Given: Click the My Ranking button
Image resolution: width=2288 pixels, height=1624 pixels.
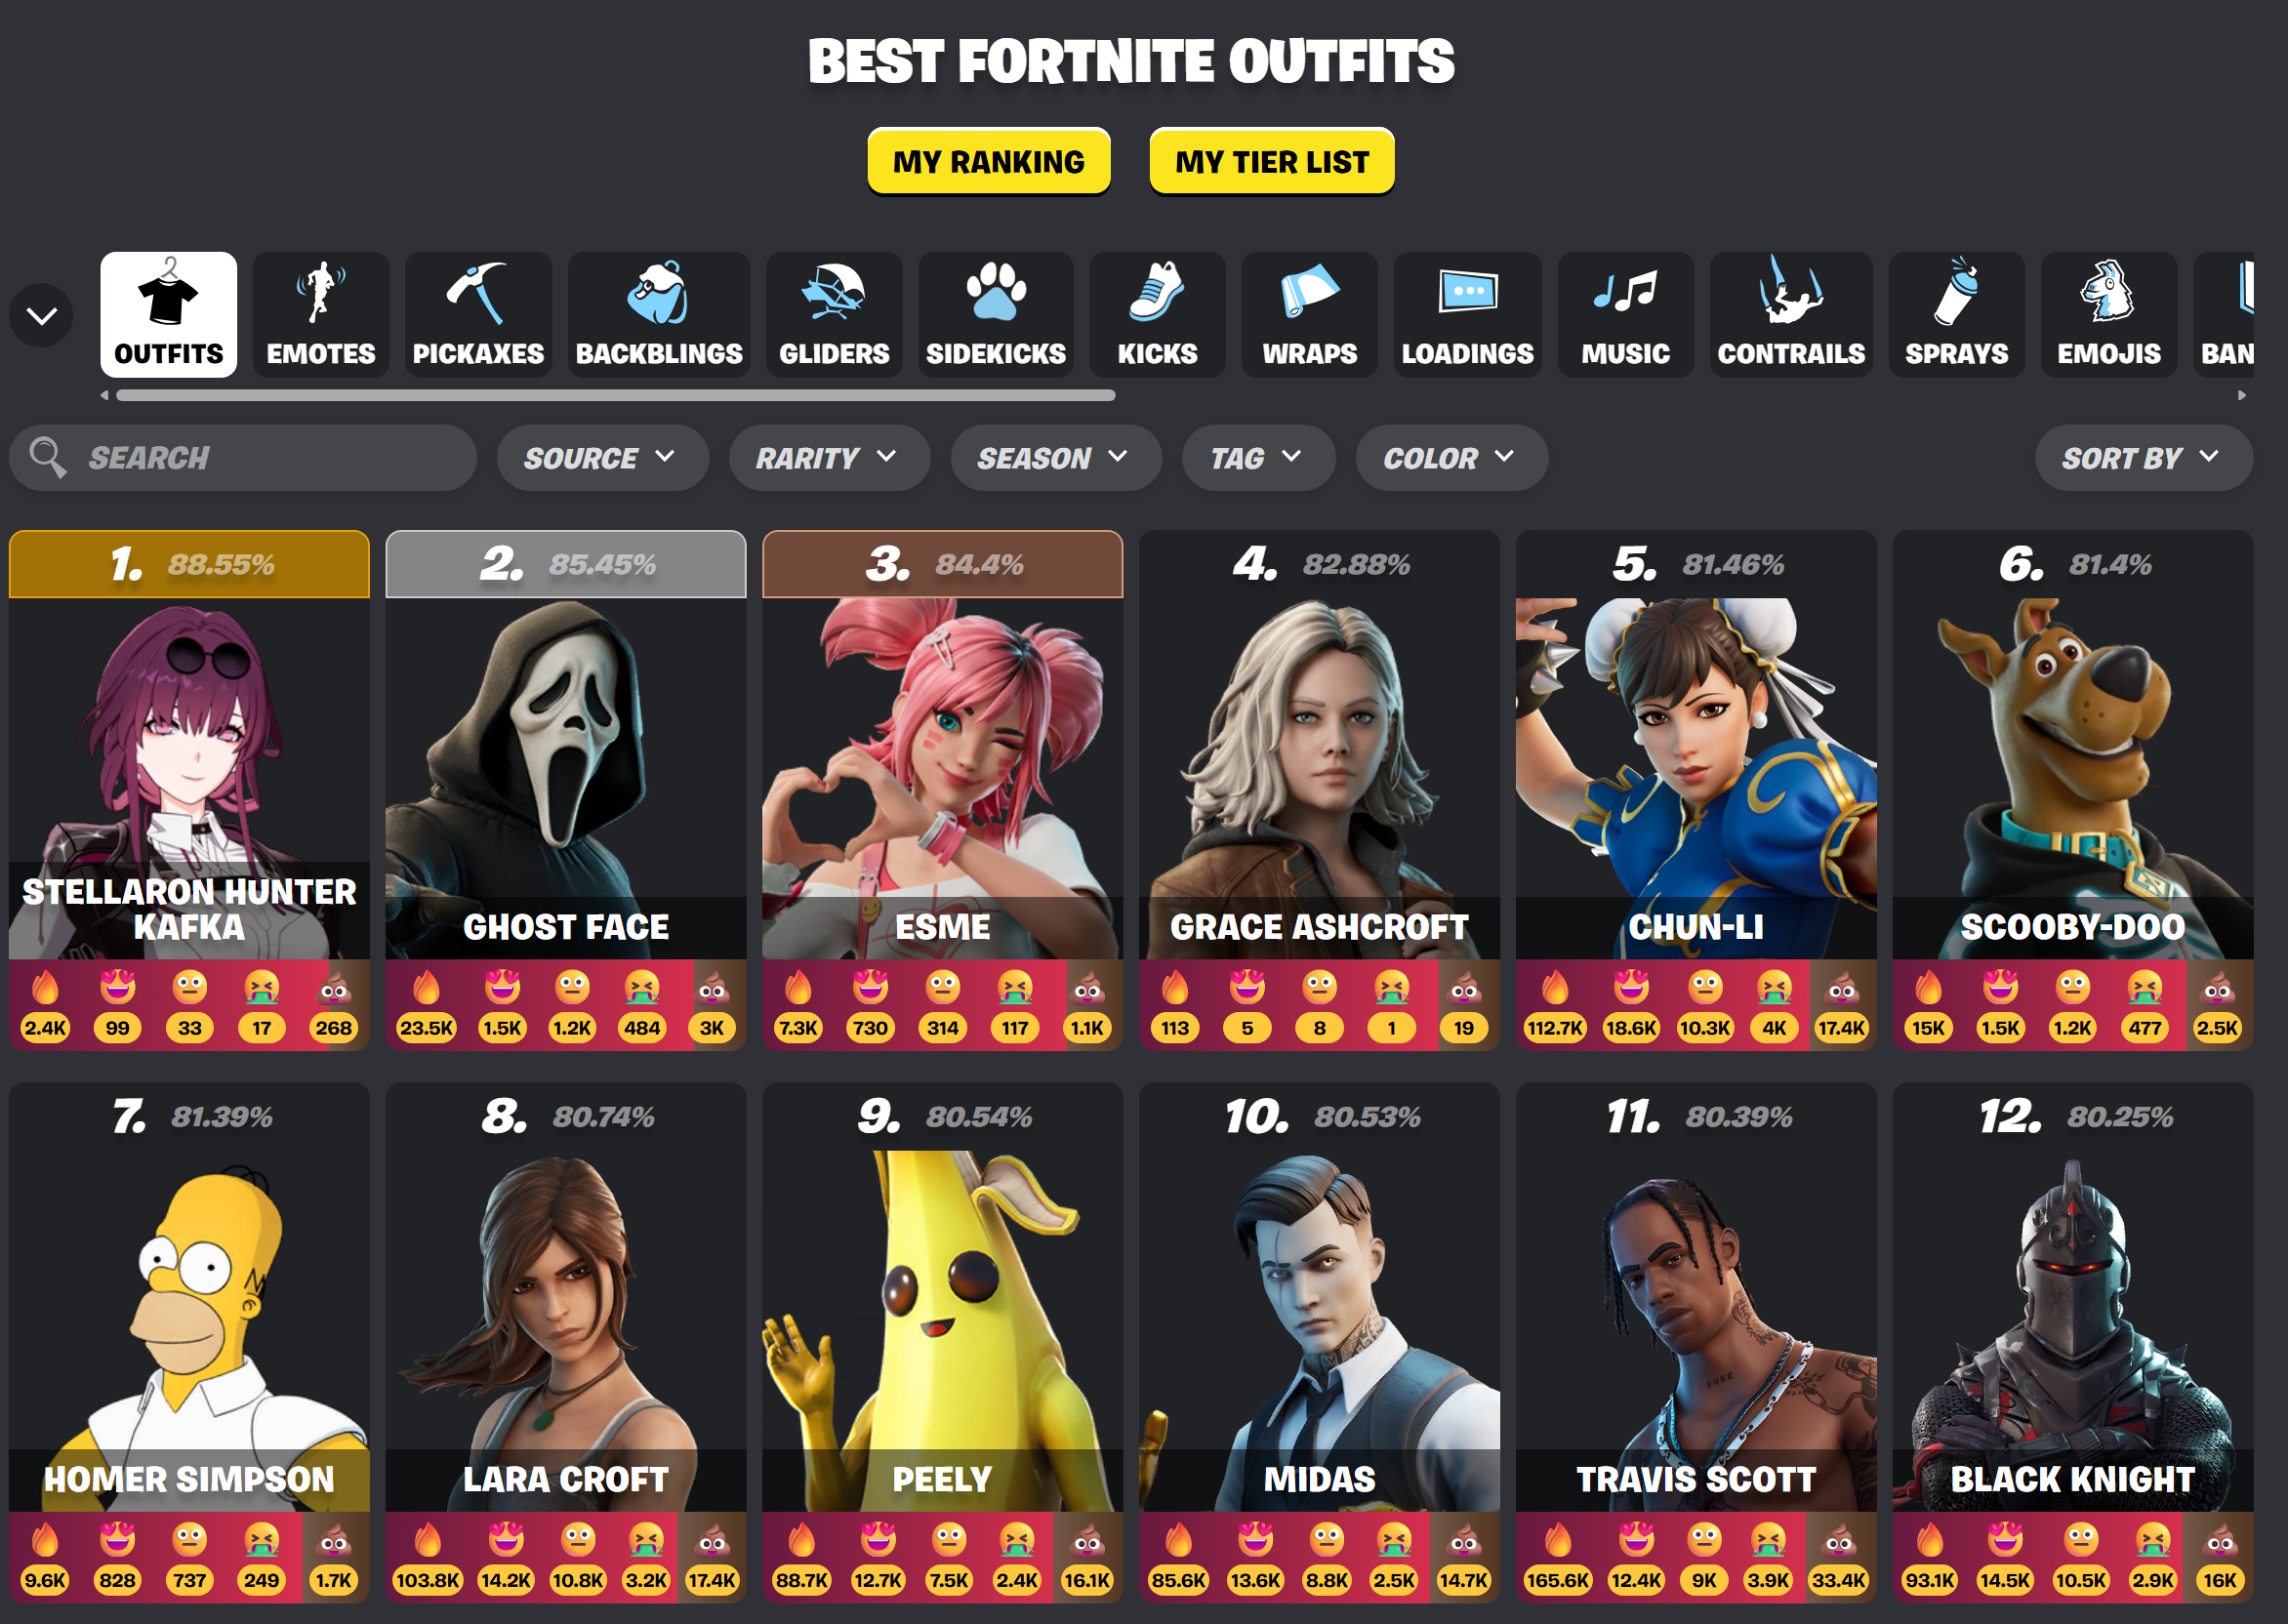Looking at the screenshot, I should (x=988, y=161).
